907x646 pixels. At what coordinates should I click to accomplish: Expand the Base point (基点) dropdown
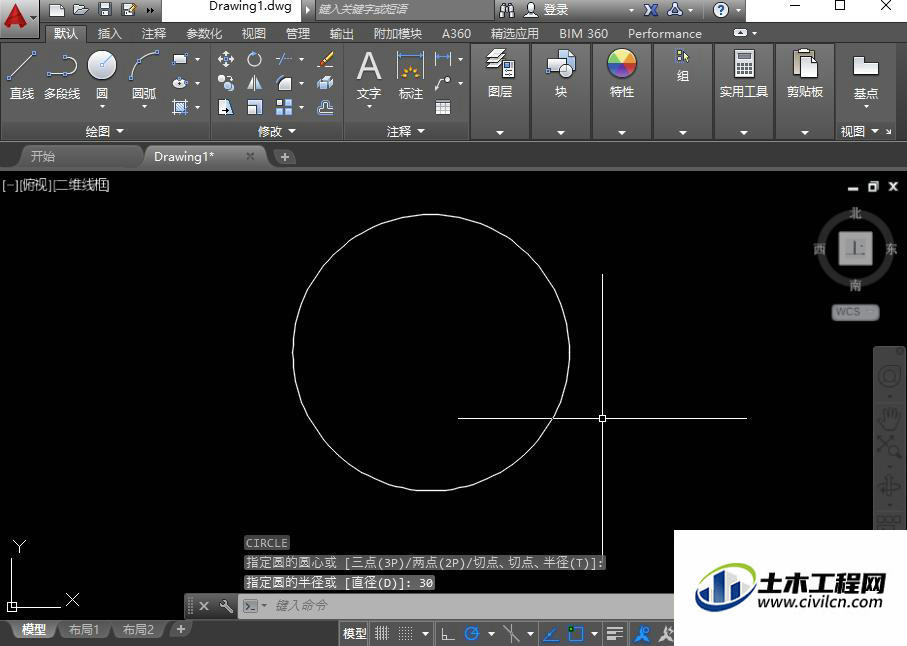(x=866, y=107)
